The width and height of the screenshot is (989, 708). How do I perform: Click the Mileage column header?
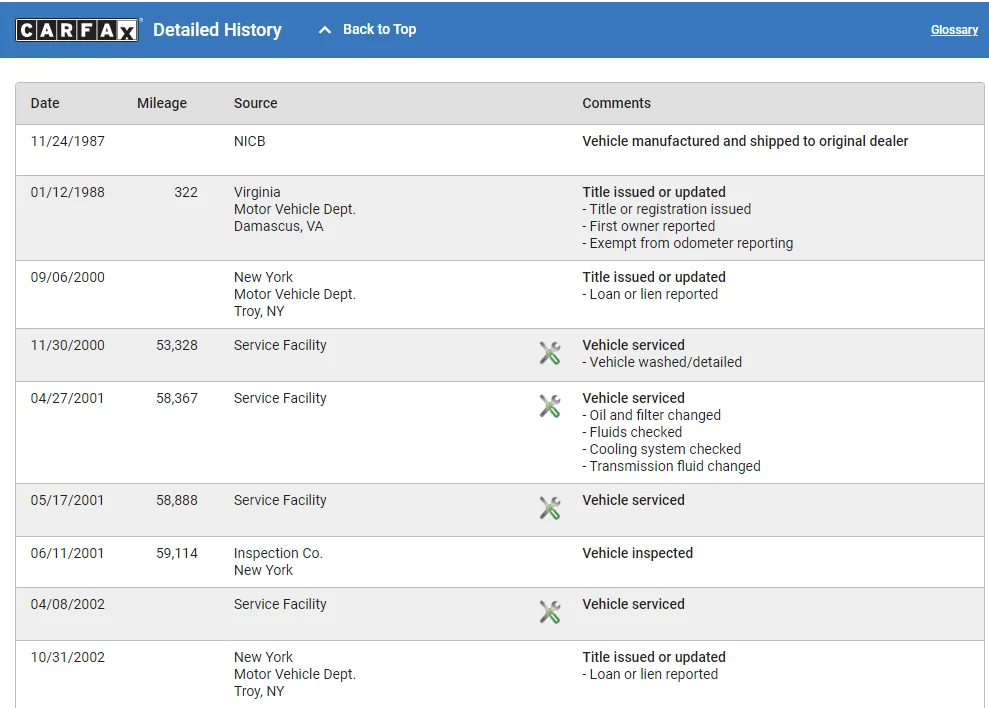click(x=162, y=103)
